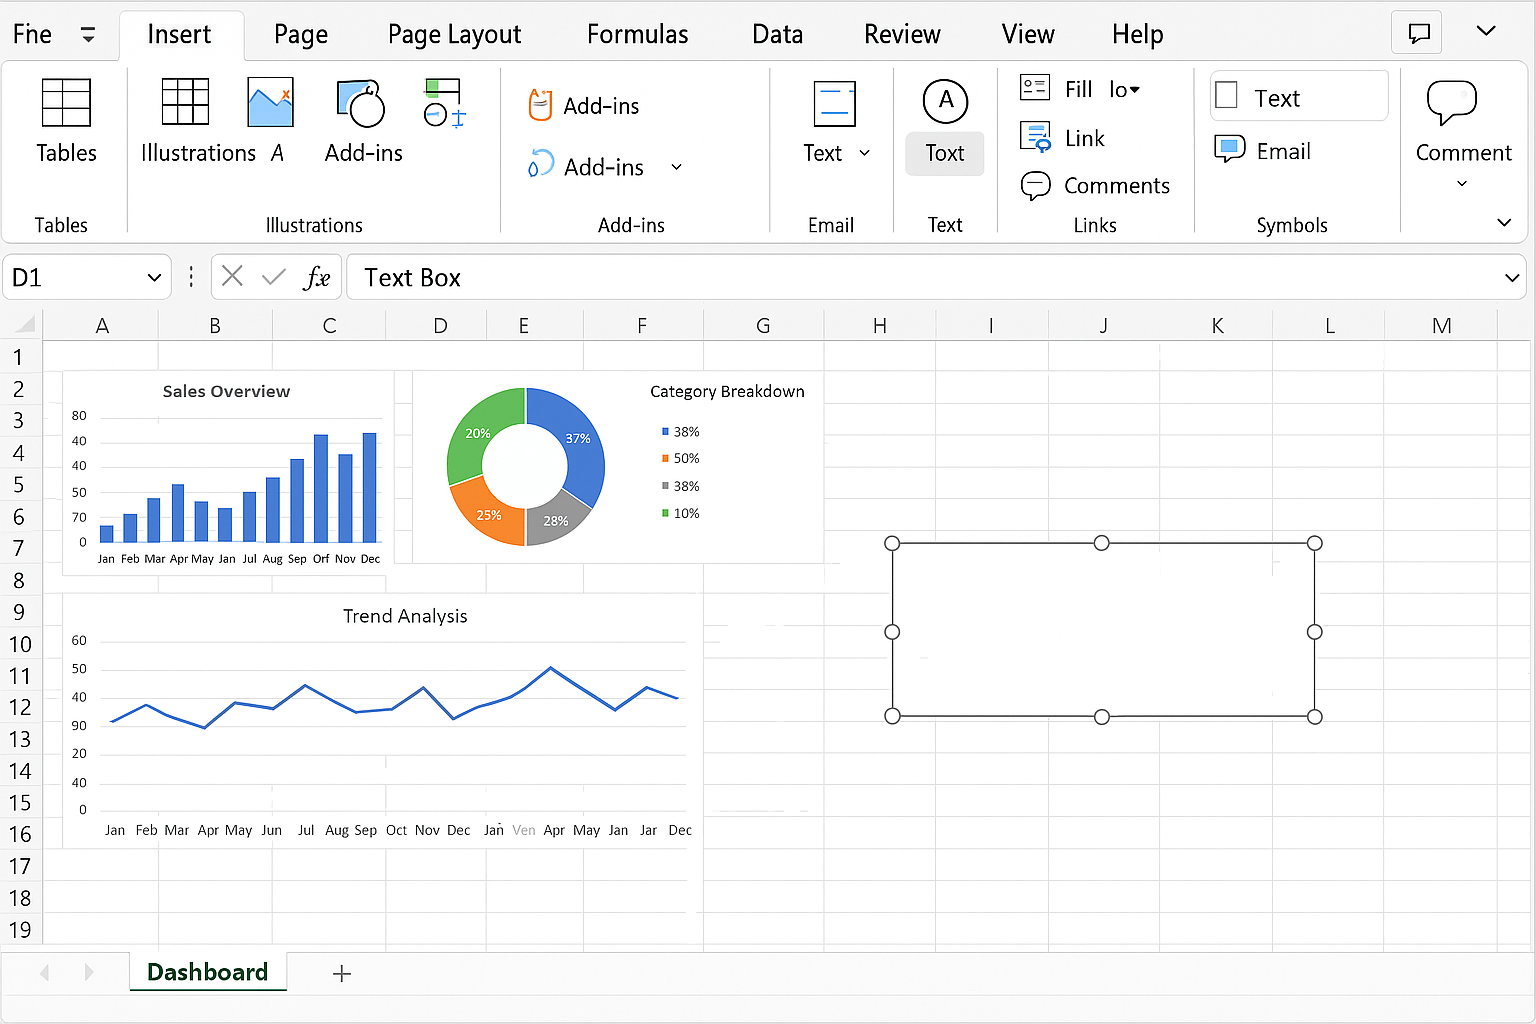Insert picture using the image icon
The image size is (1536, 1024).
click(x=270, y=102)
